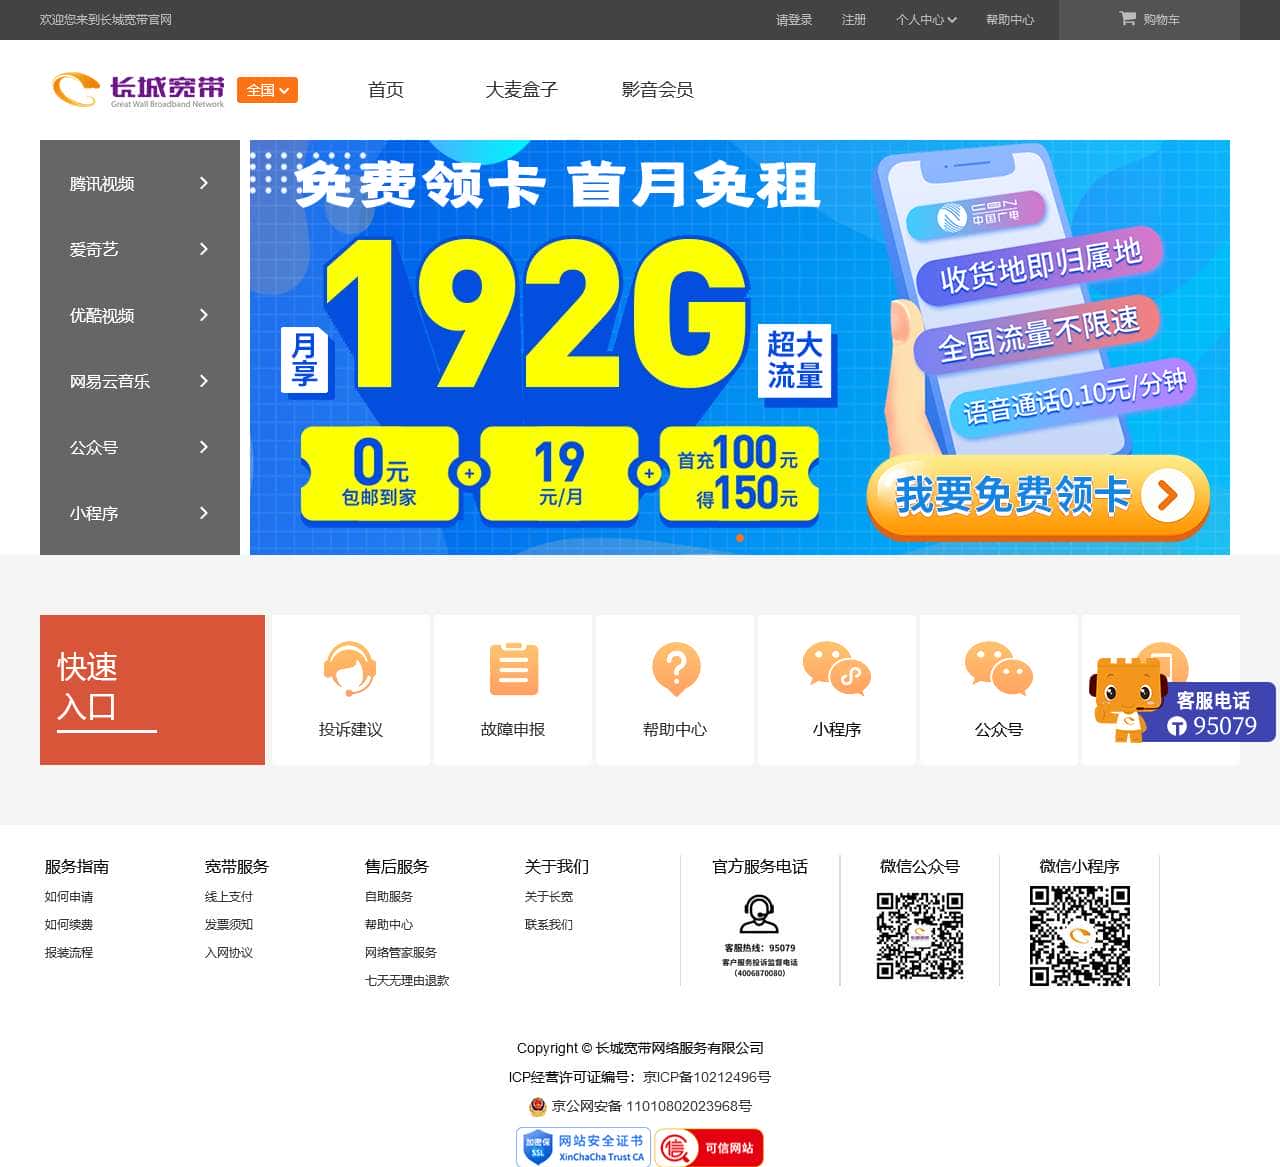Click footer link 如何申请
1280x1167 pixels.
pyautogui.click(x=69, y=897)
